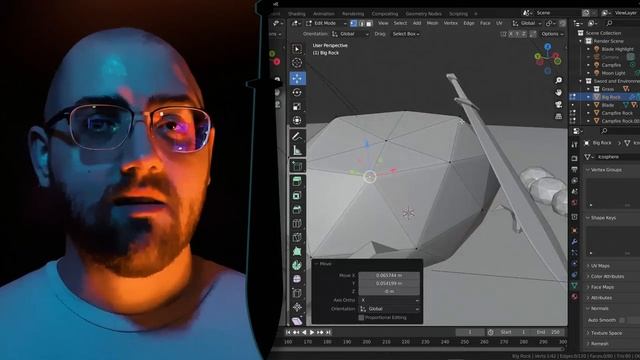Enable vertex select mode

pyautogui.click(x=353, y=24)
